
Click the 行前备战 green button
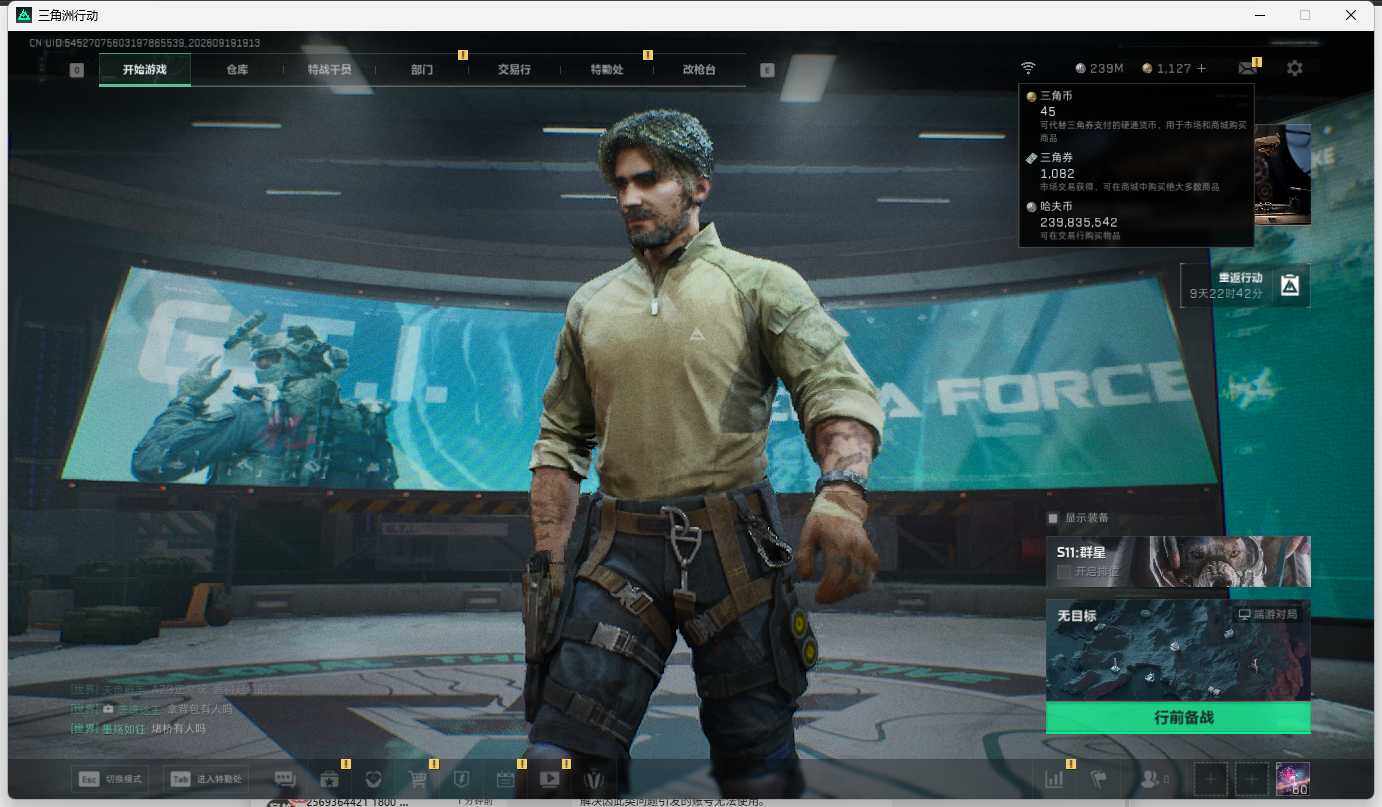1178,718
